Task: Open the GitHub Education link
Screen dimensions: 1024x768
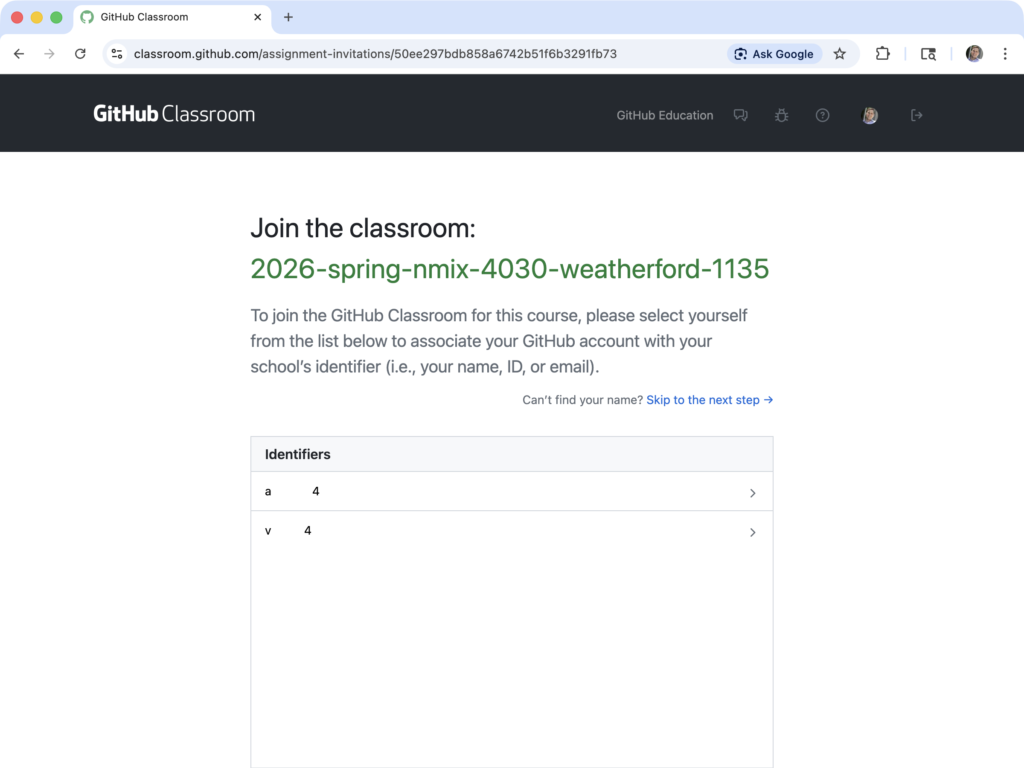Action: (x=664, y=115)
